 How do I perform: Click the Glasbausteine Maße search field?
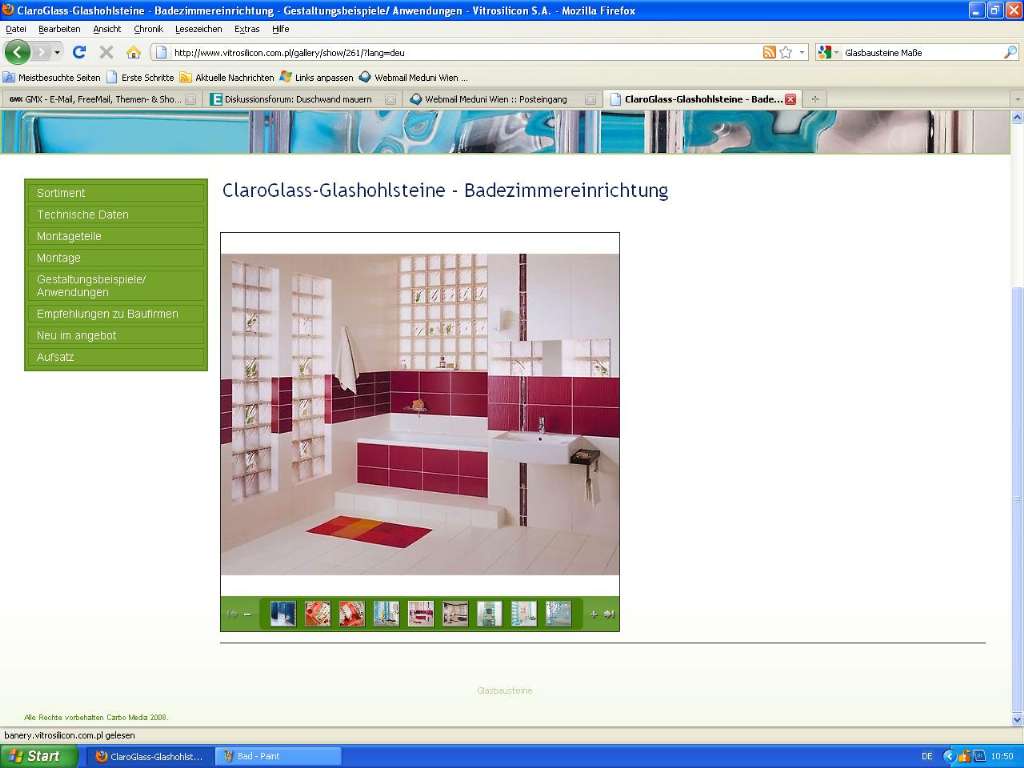pyautogui.click(x=921, y=53)
